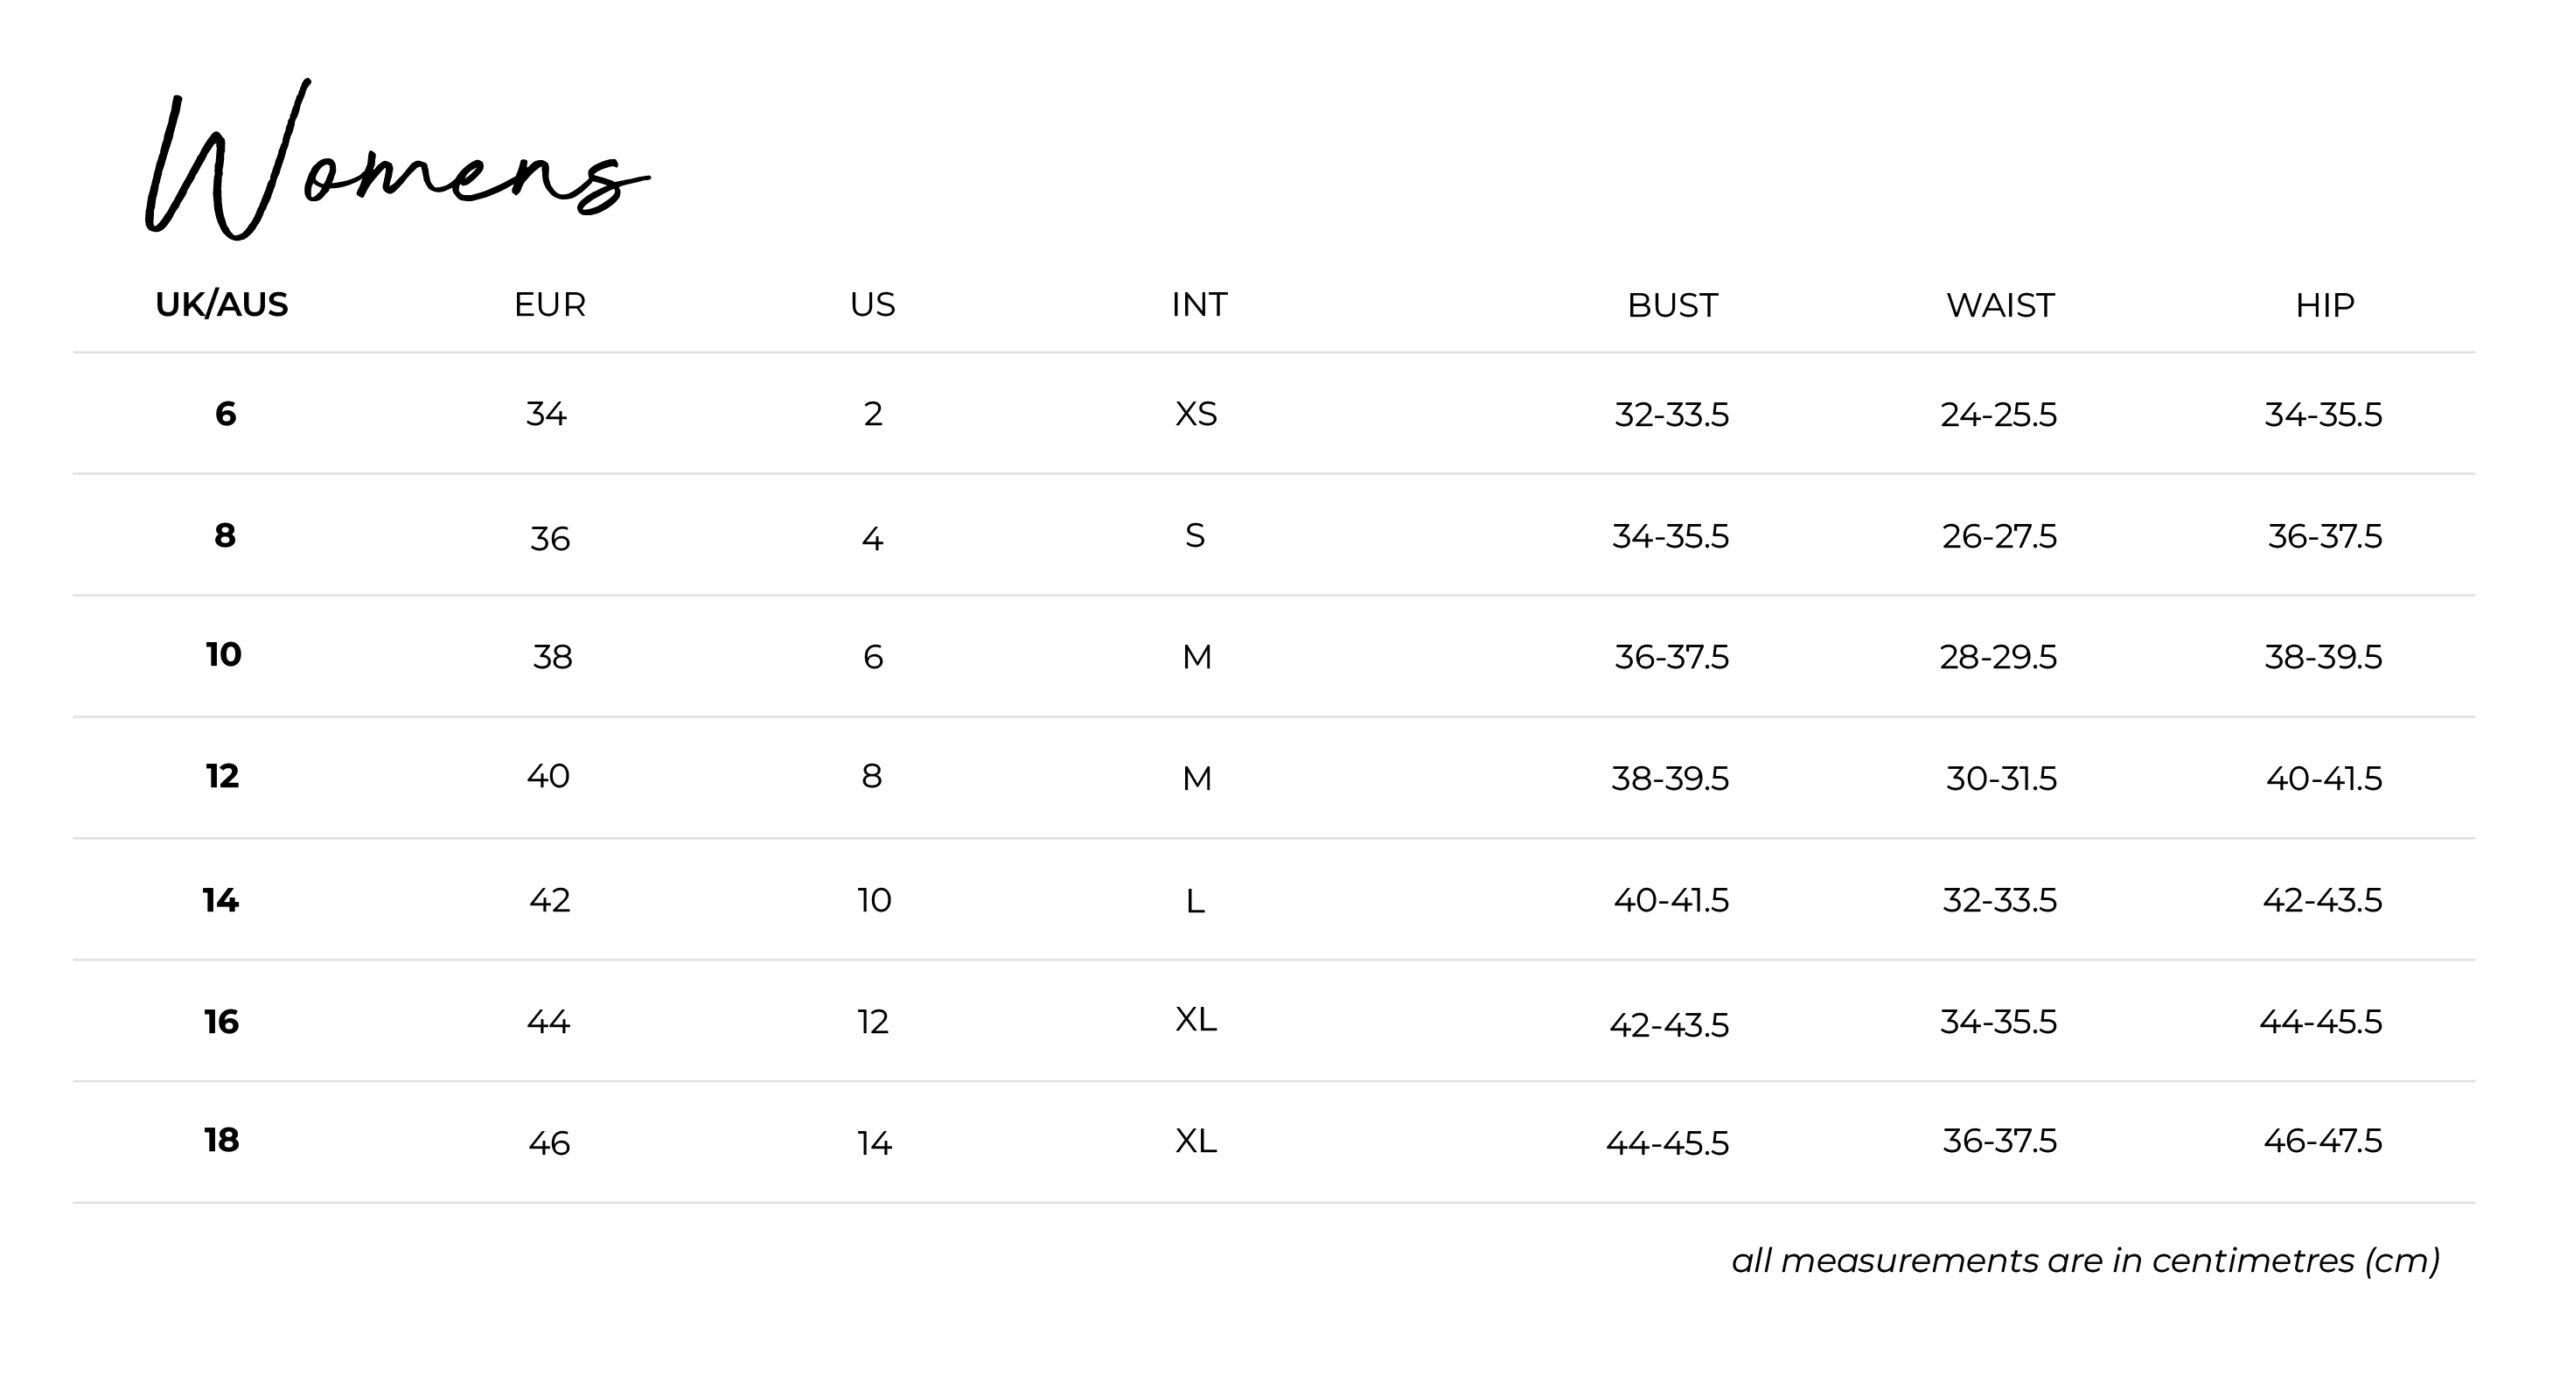Click the bold UK/AUS size 6 label
Image resolution: width=2560 pixels, height=1383 pixels.
[x=226, y=414]
